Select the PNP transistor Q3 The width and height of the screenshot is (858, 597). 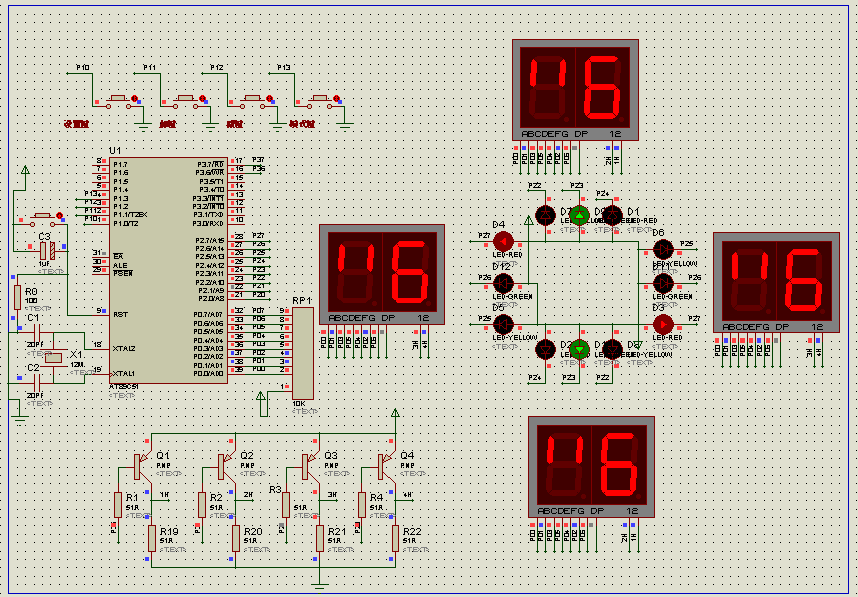tap(311, 466)
